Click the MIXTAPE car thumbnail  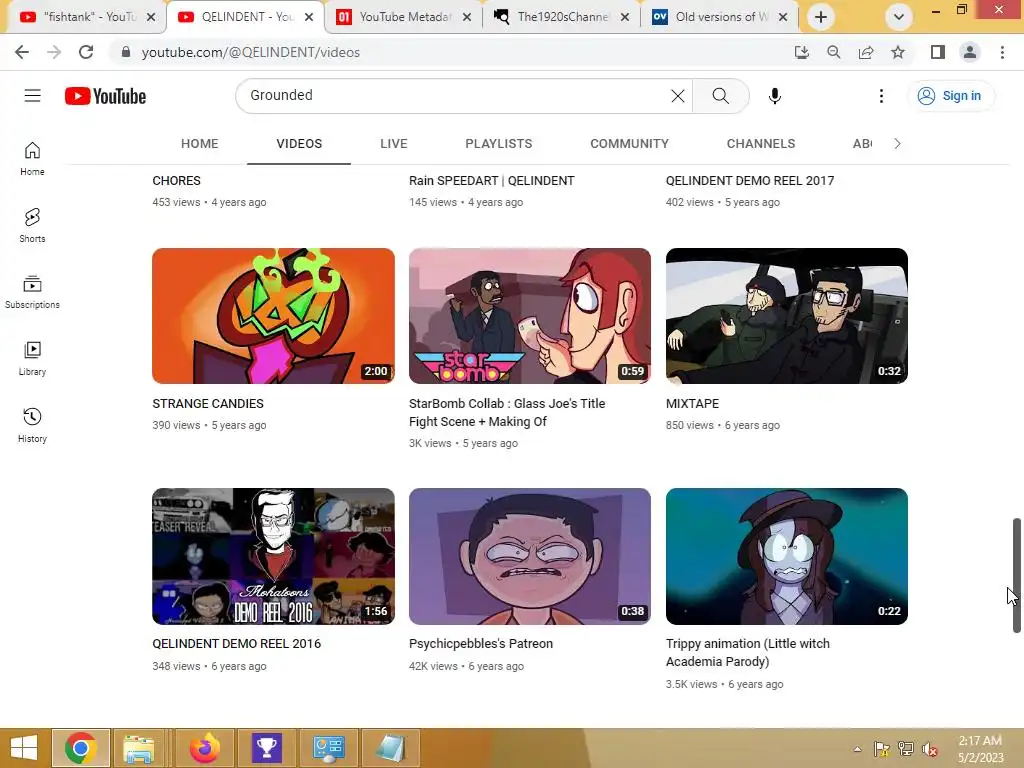click(786, 316)
